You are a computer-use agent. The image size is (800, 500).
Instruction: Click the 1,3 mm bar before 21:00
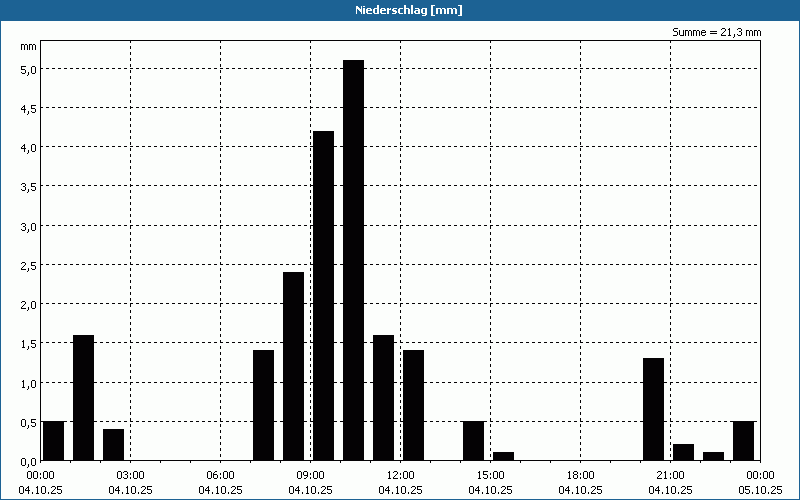pyautogui.click(x=653, y=409)
